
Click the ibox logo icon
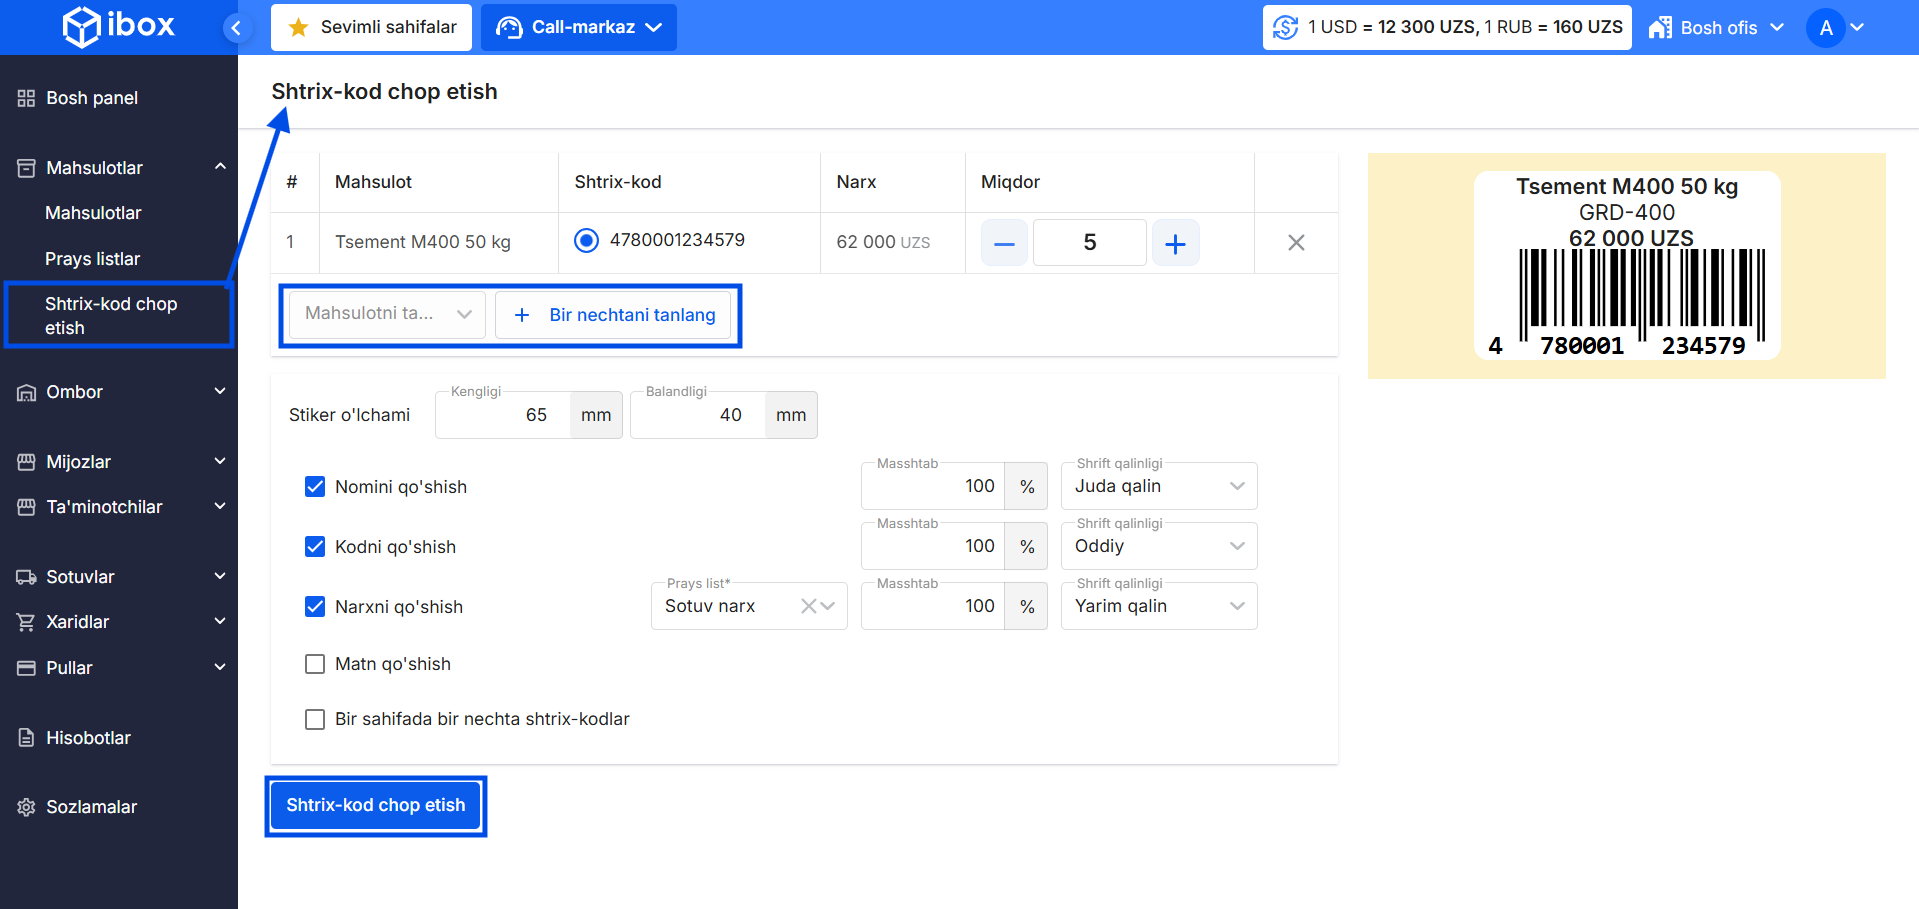click(82, 27)
